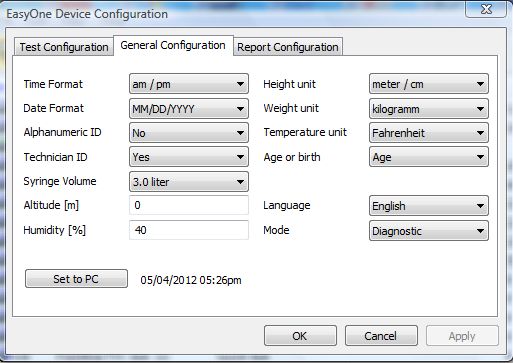Click the Syringe Volume label

60,181
